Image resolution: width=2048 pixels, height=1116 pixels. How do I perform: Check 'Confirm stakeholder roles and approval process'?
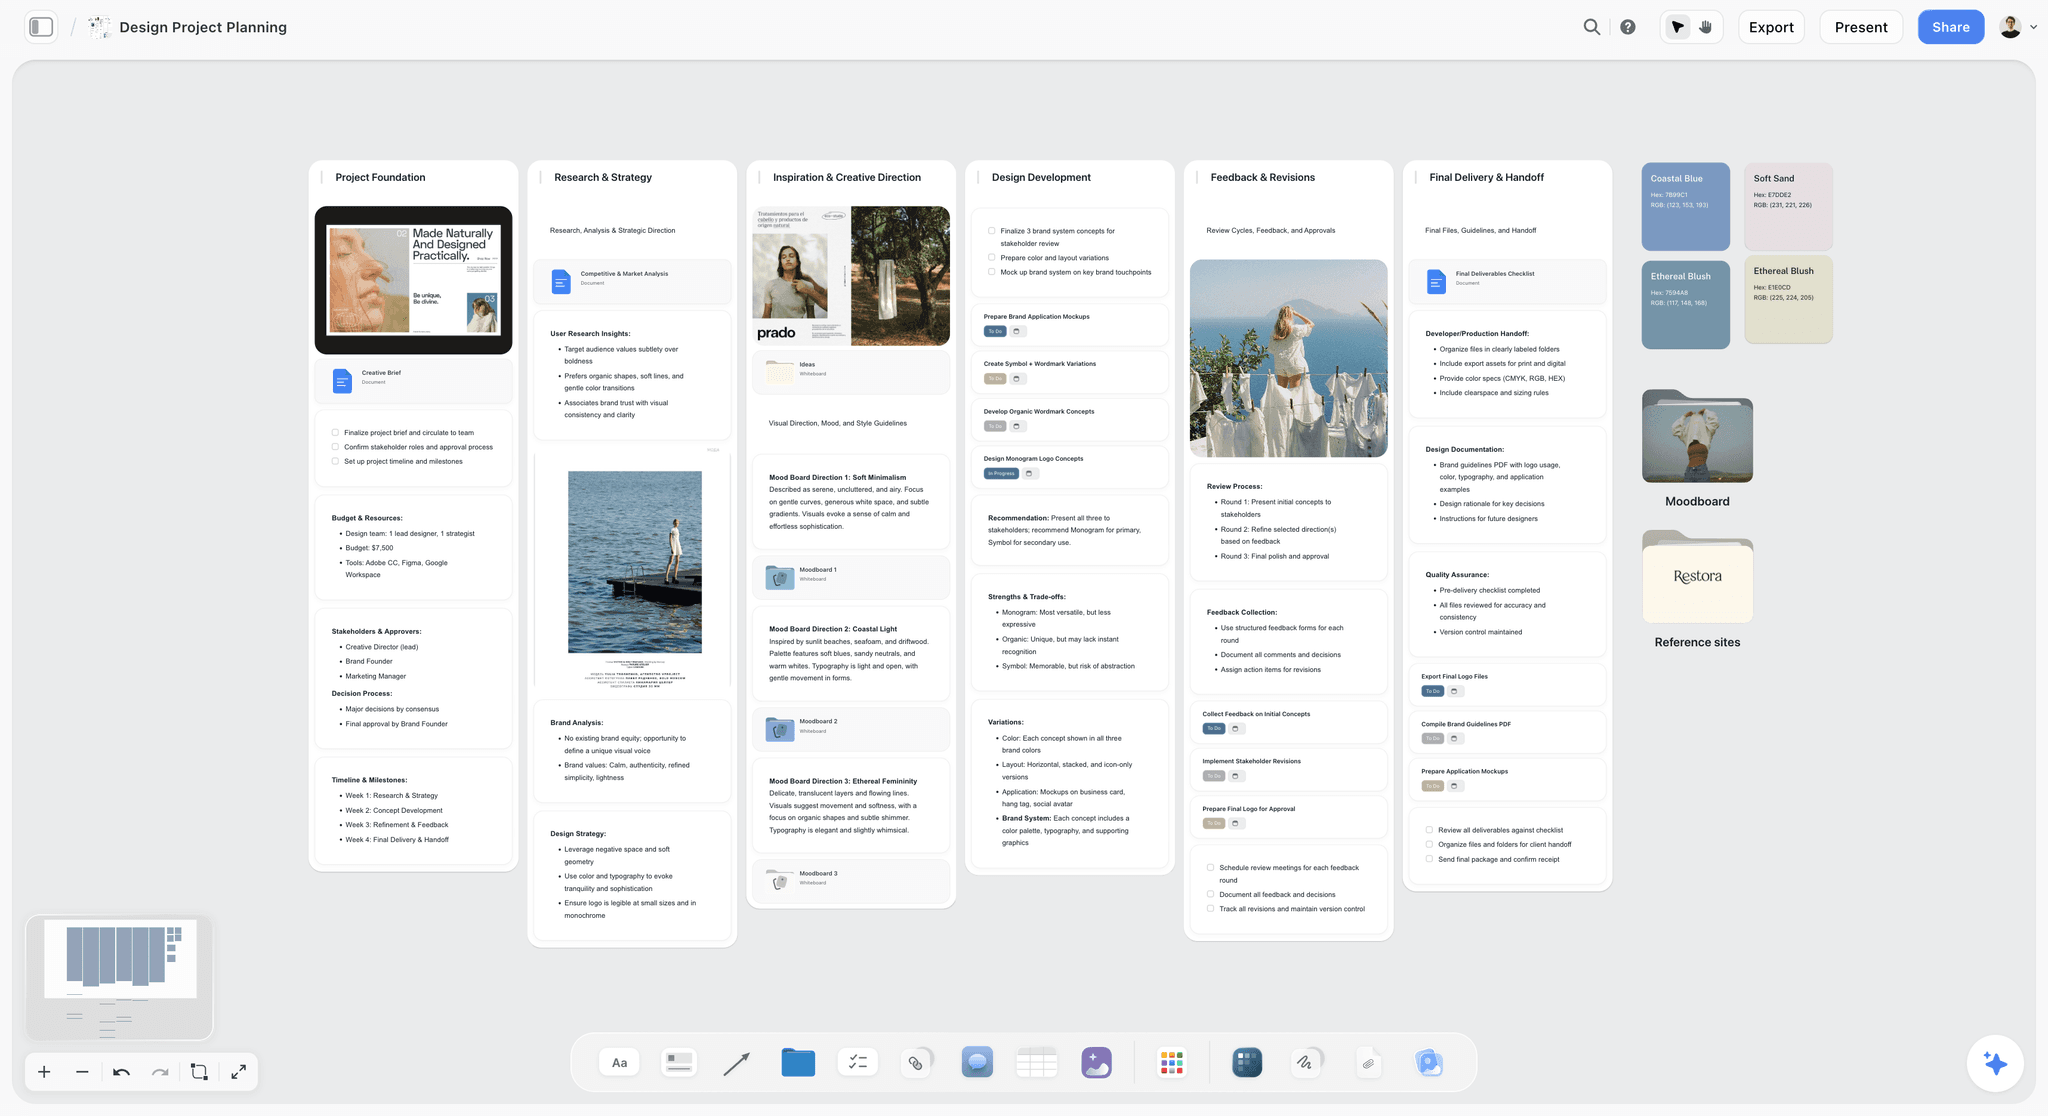335,447
